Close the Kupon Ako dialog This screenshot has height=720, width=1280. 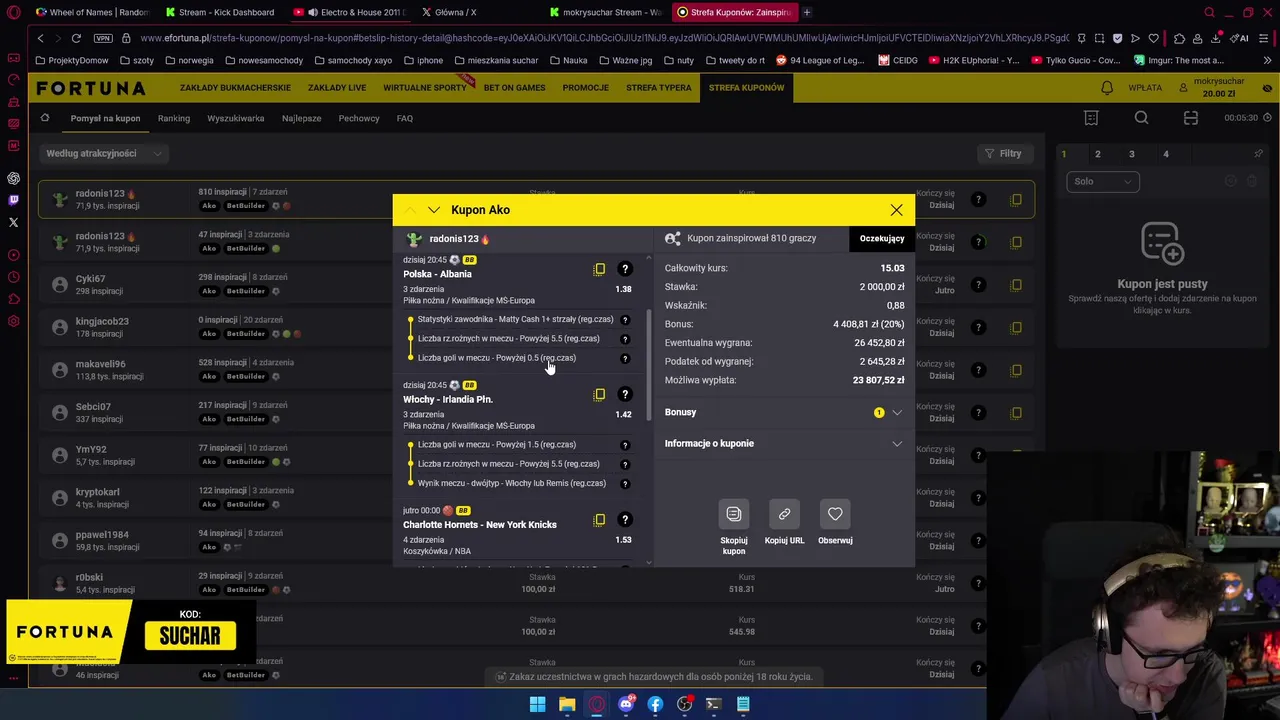[x=896, y=210]
